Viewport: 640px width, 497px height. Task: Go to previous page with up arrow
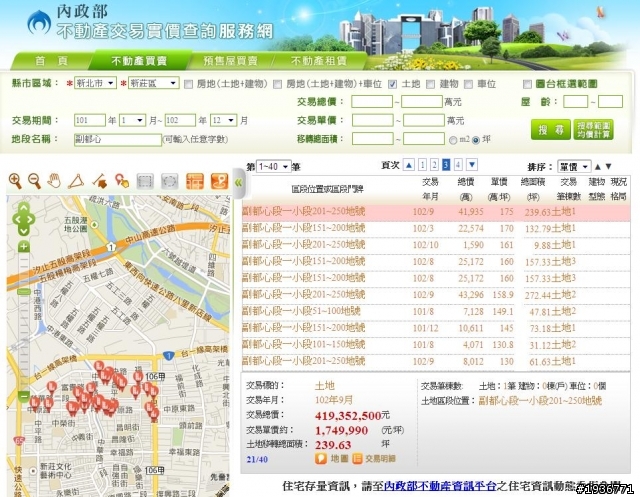[409, 165]
